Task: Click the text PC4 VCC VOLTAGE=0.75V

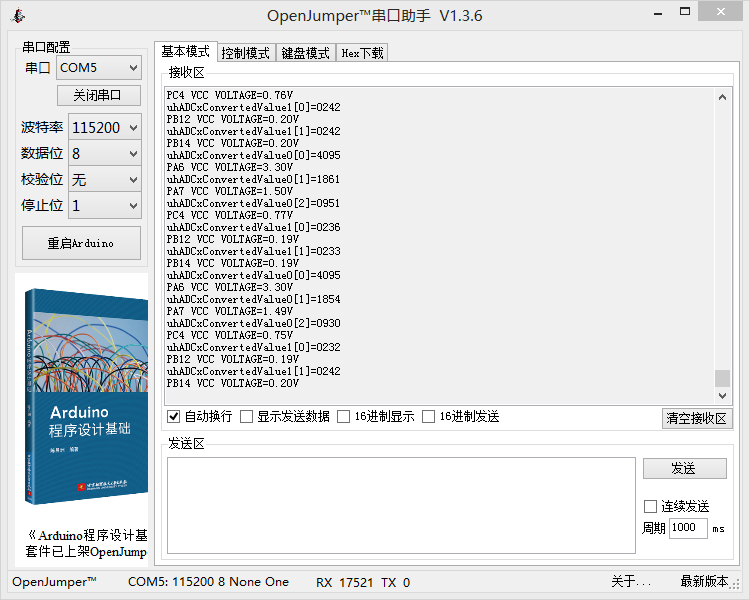Action: [230, 335]
